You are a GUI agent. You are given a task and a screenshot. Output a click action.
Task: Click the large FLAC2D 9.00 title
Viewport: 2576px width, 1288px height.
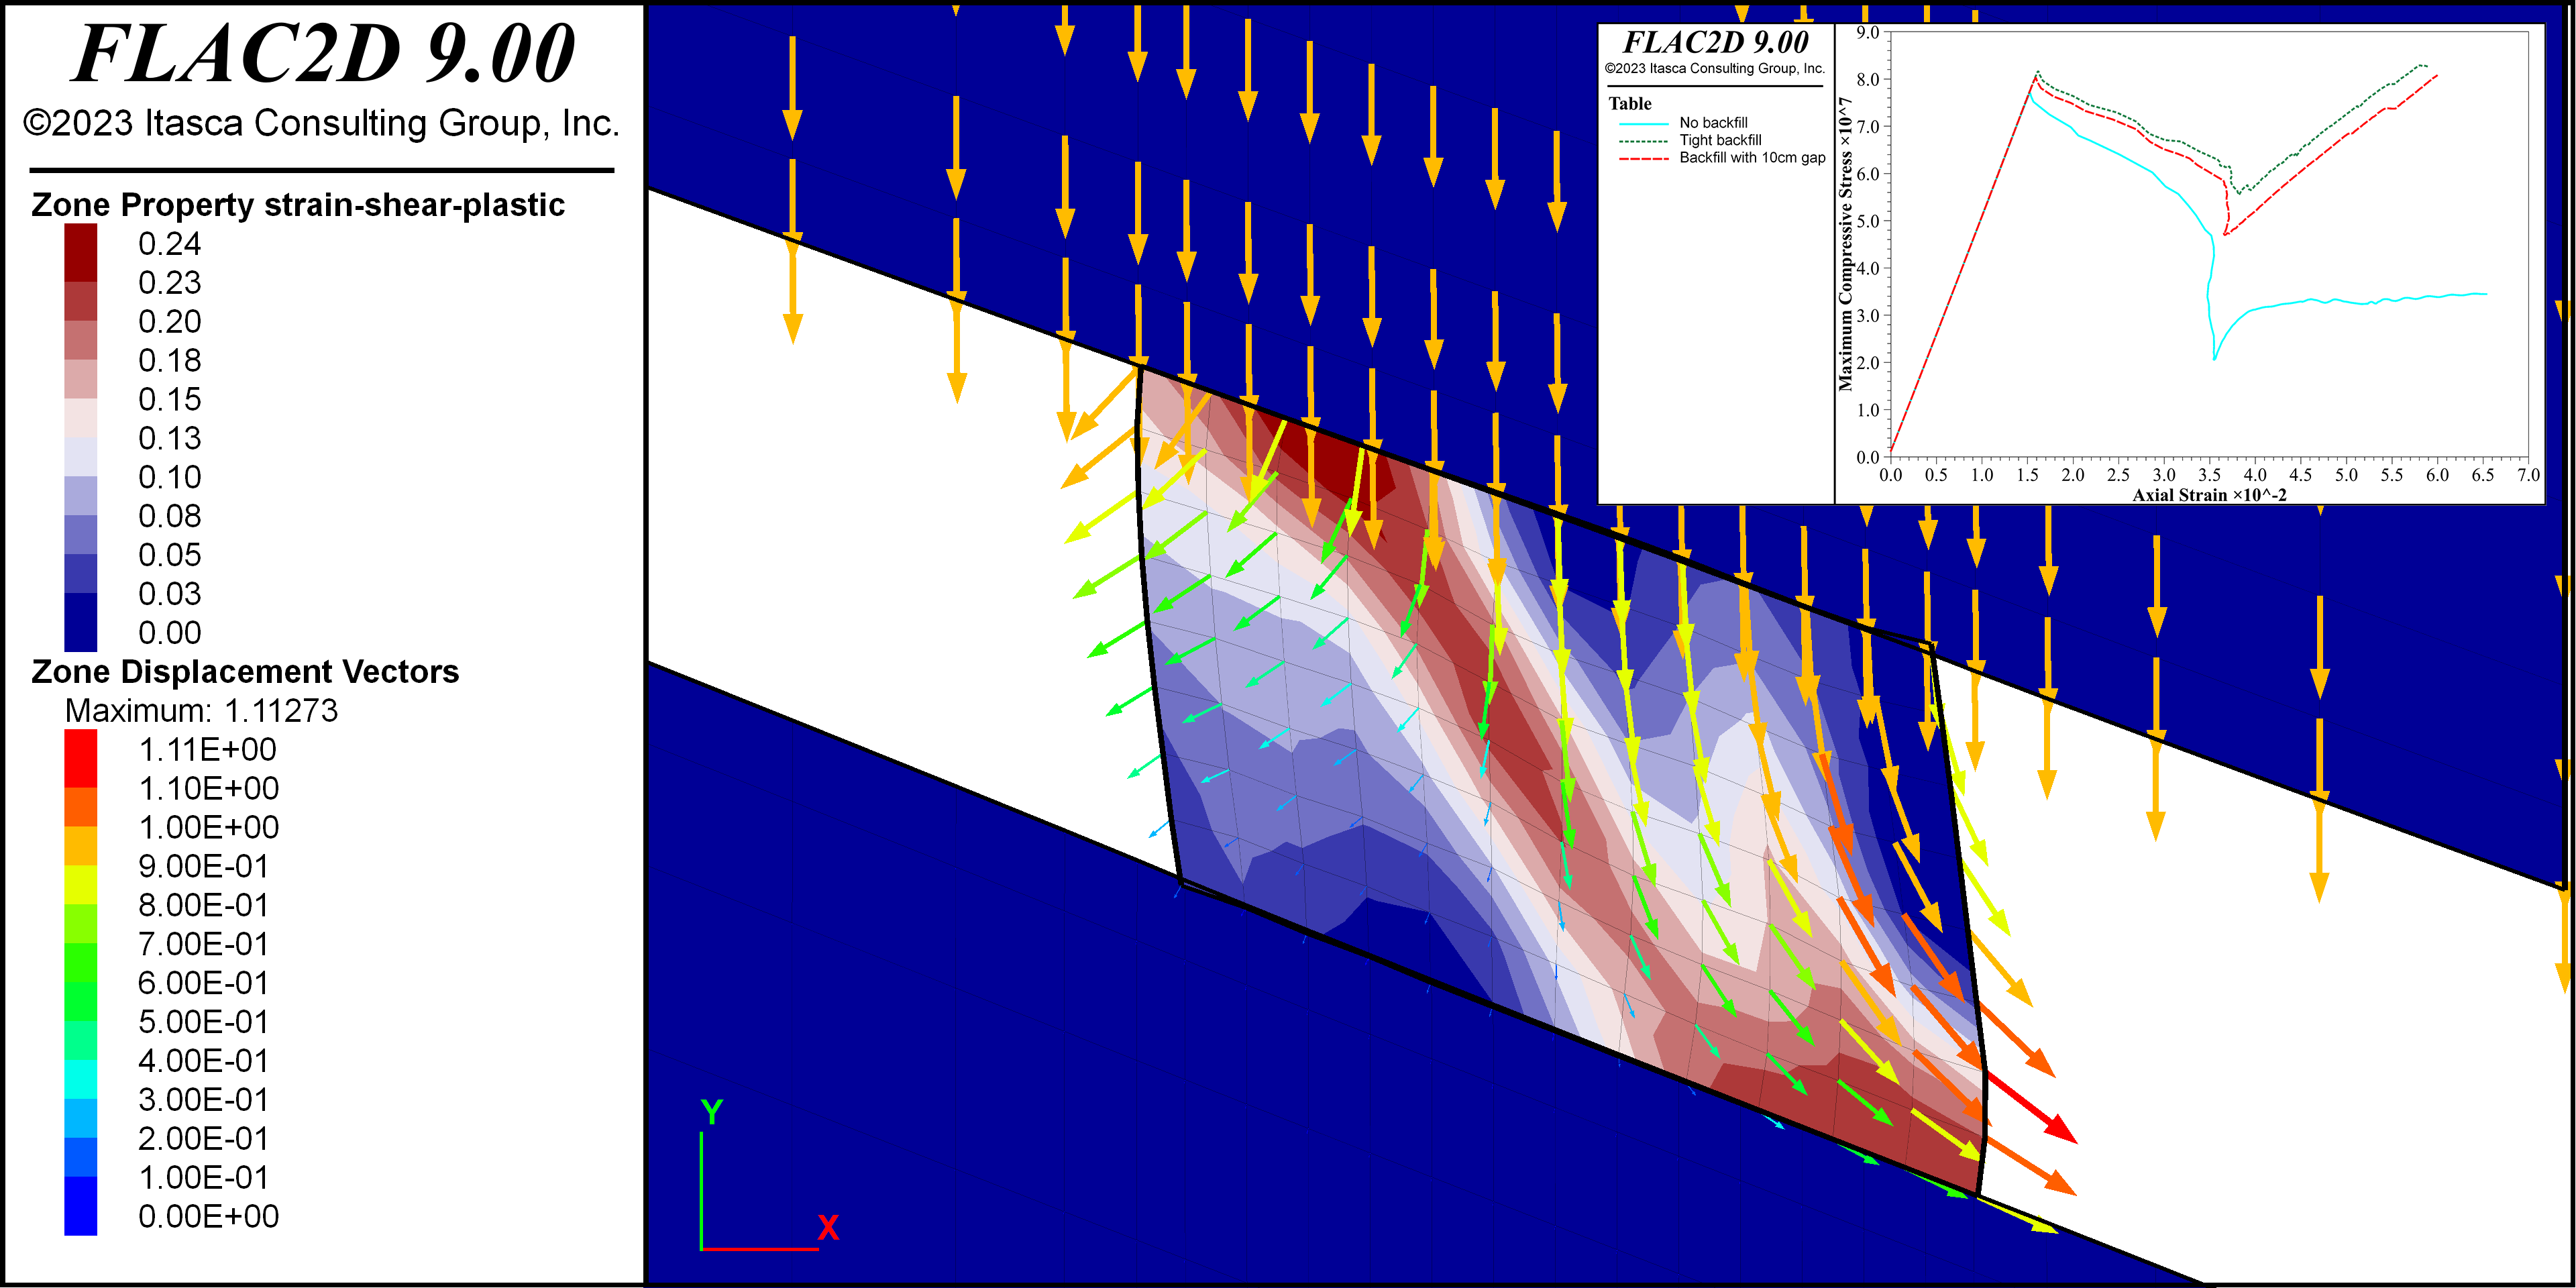(x=324, y=54)
